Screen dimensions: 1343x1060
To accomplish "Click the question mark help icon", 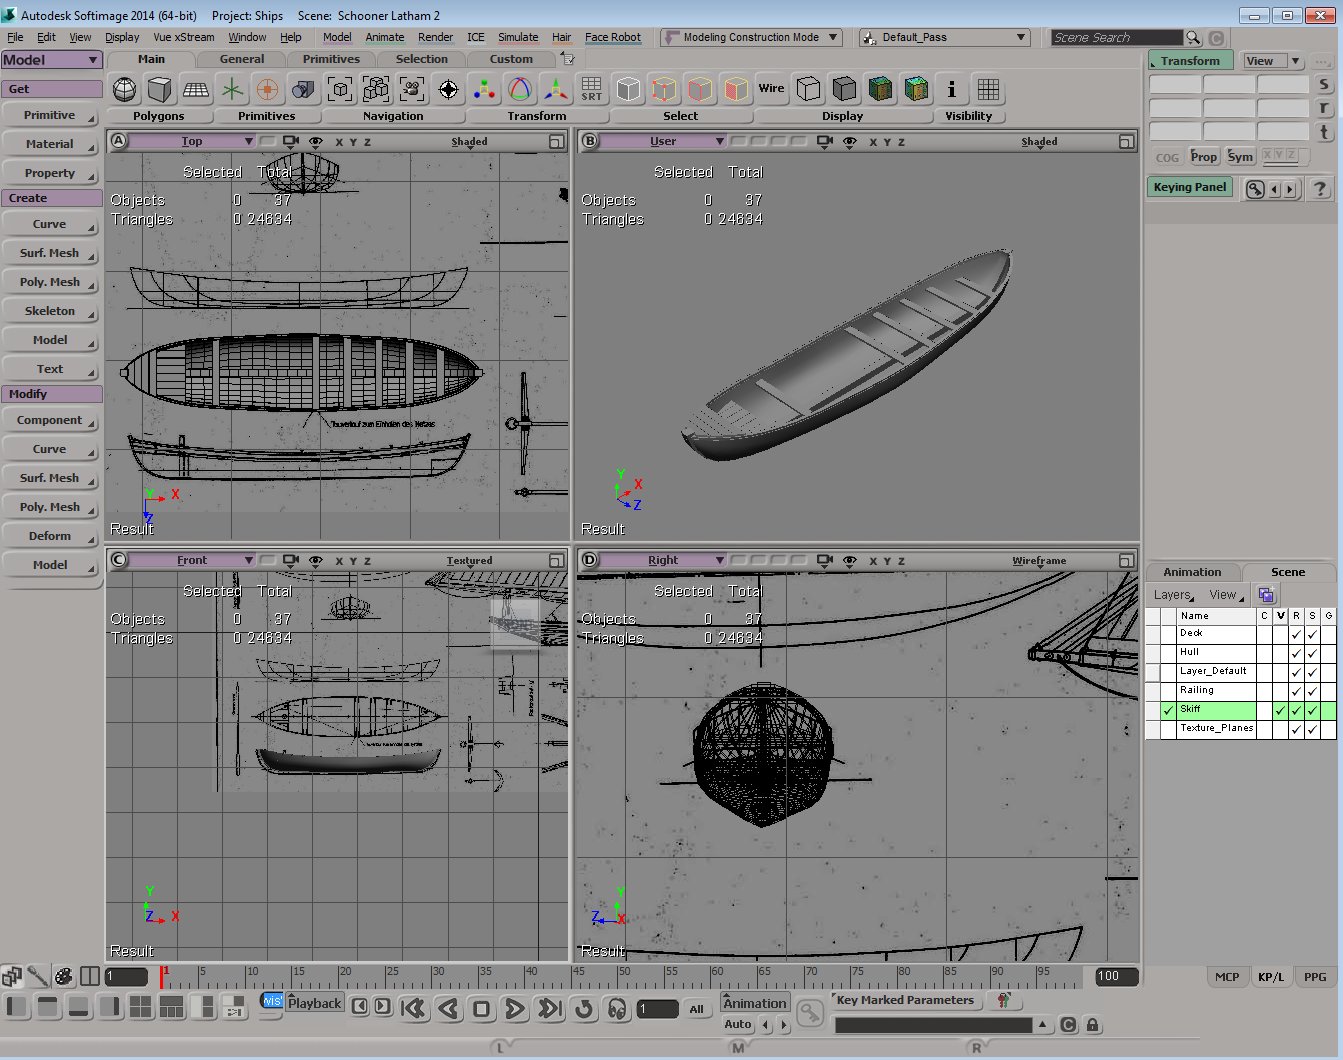I will [1320, 189].
